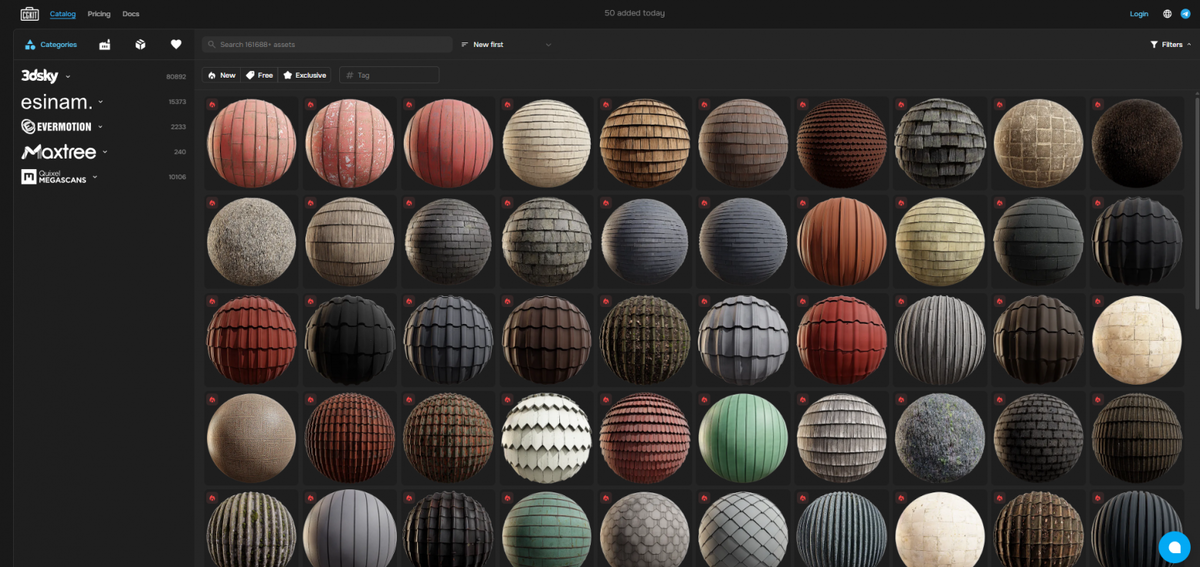
Task: Open the tan wooden shingles sphere thumbnail
Action: click(x=645, y=143)
